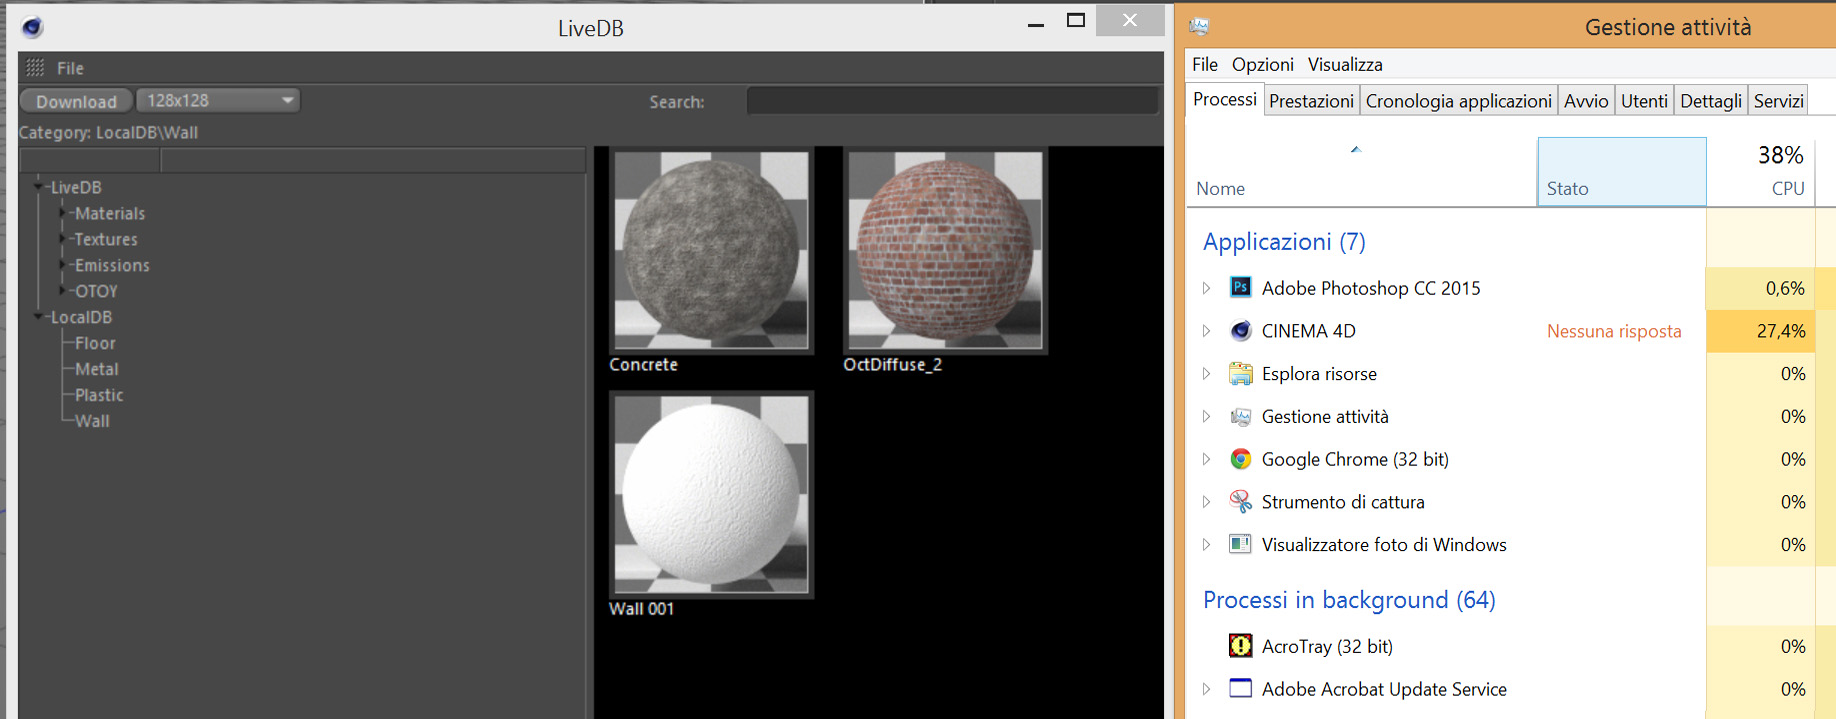Select the Processi tab
This screenshot has height=719, width=1836.
tap(1224, 99)
